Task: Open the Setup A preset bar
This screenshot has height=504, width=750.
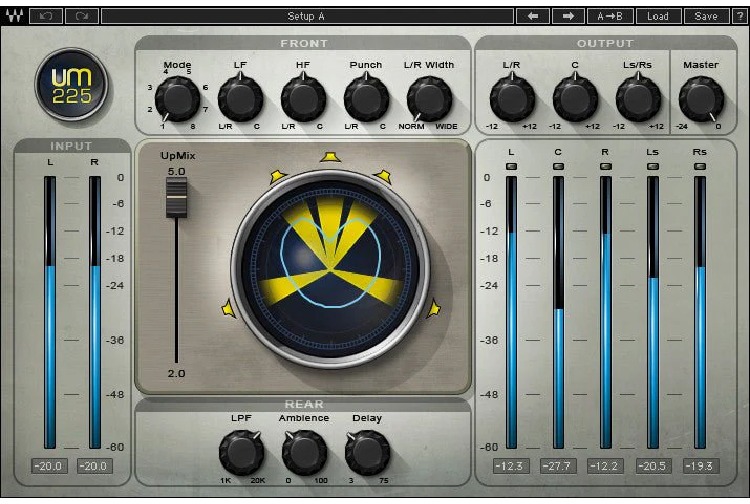Action: (307, 16)
